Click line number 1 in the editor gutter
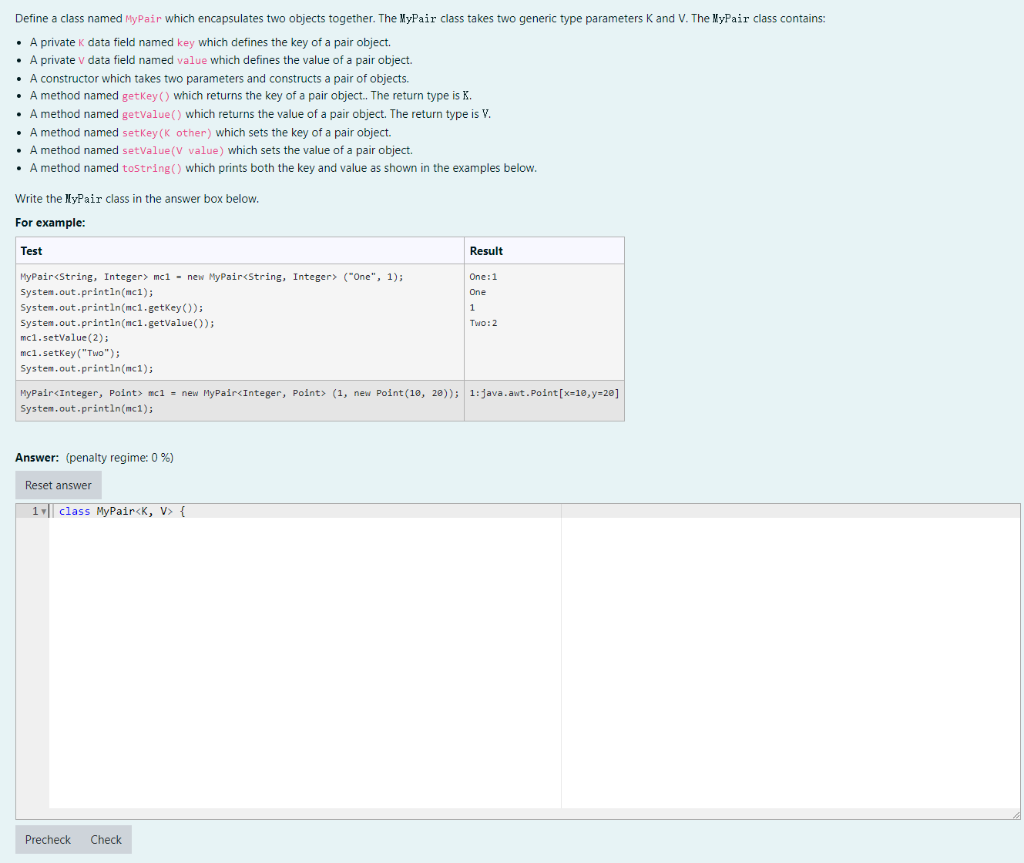The height and width of the screenshot is (863, 1024). tap(33, 510)
